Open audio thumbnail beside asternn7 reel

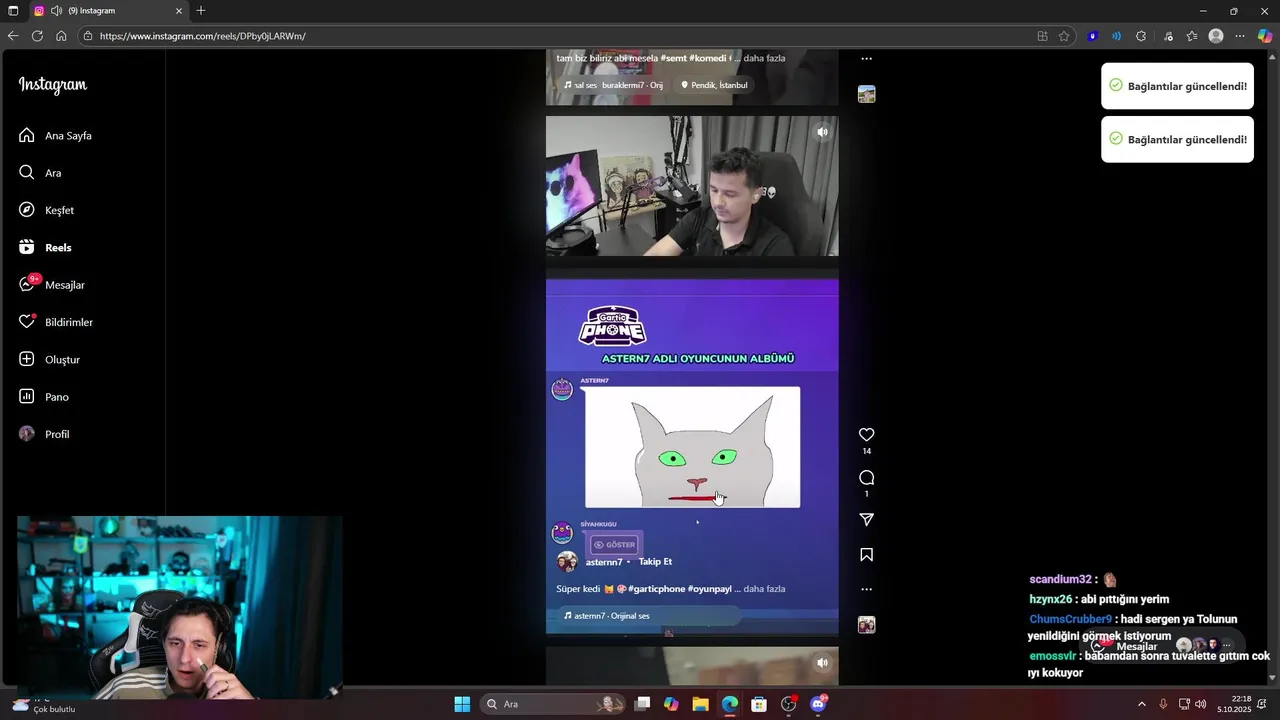[x=867, y=625]
